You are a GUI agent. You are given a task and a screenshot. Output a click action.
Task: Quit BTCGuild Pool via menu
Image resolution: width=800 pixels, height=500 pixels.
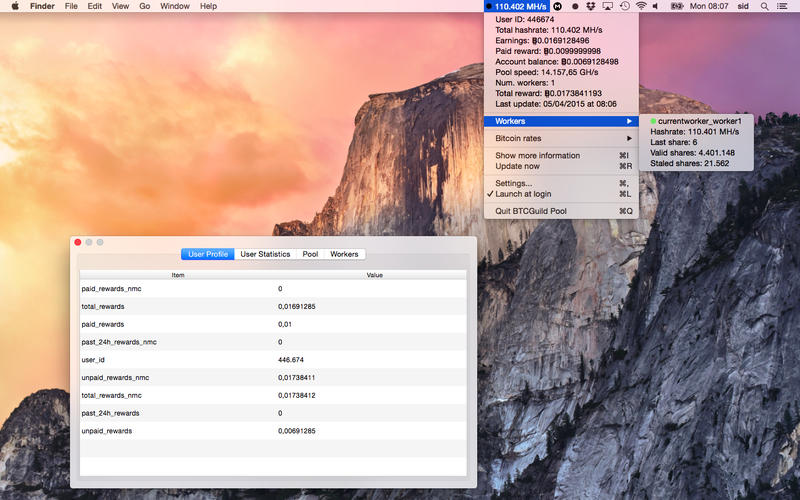[x=530, y=211]
